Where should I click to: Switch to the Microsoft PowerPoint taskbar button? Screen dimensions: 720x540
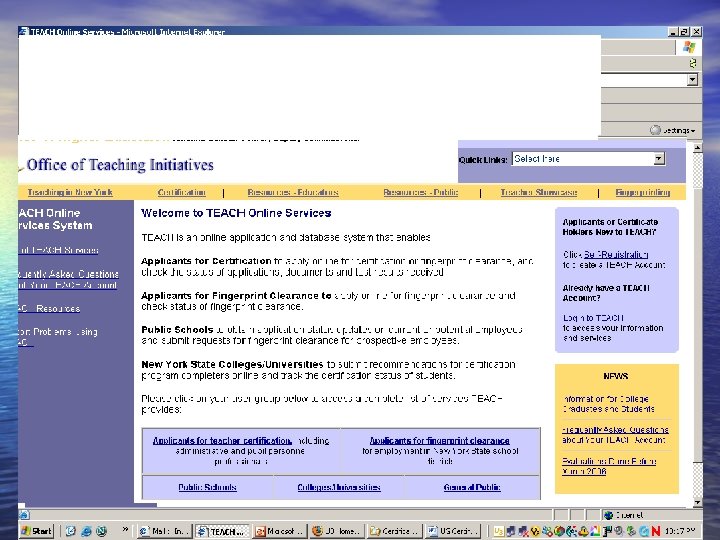pos(280,531)
